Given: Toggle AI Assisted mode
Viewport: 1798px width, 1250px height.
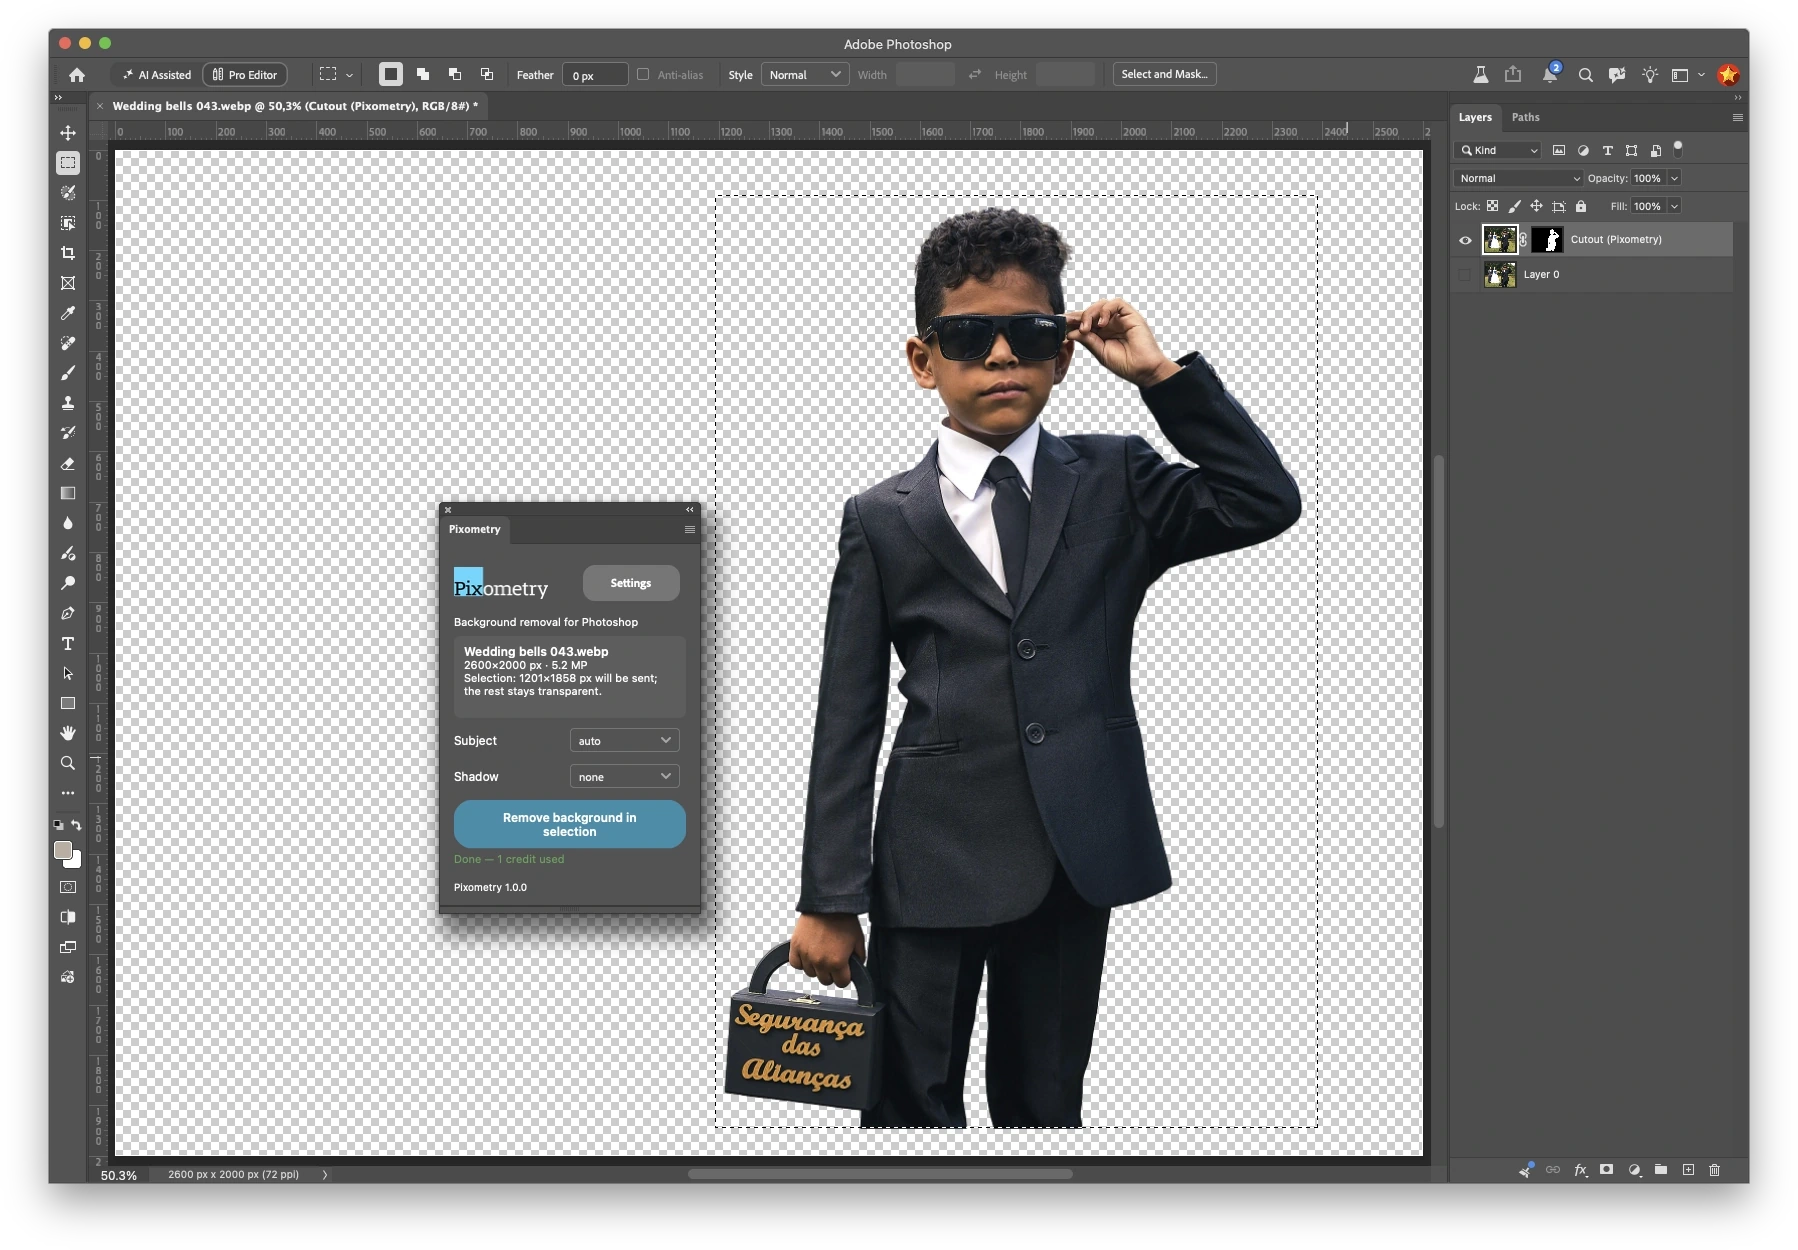Looking at the screenshot, I should pyautogui.click(x=157, y=75).
